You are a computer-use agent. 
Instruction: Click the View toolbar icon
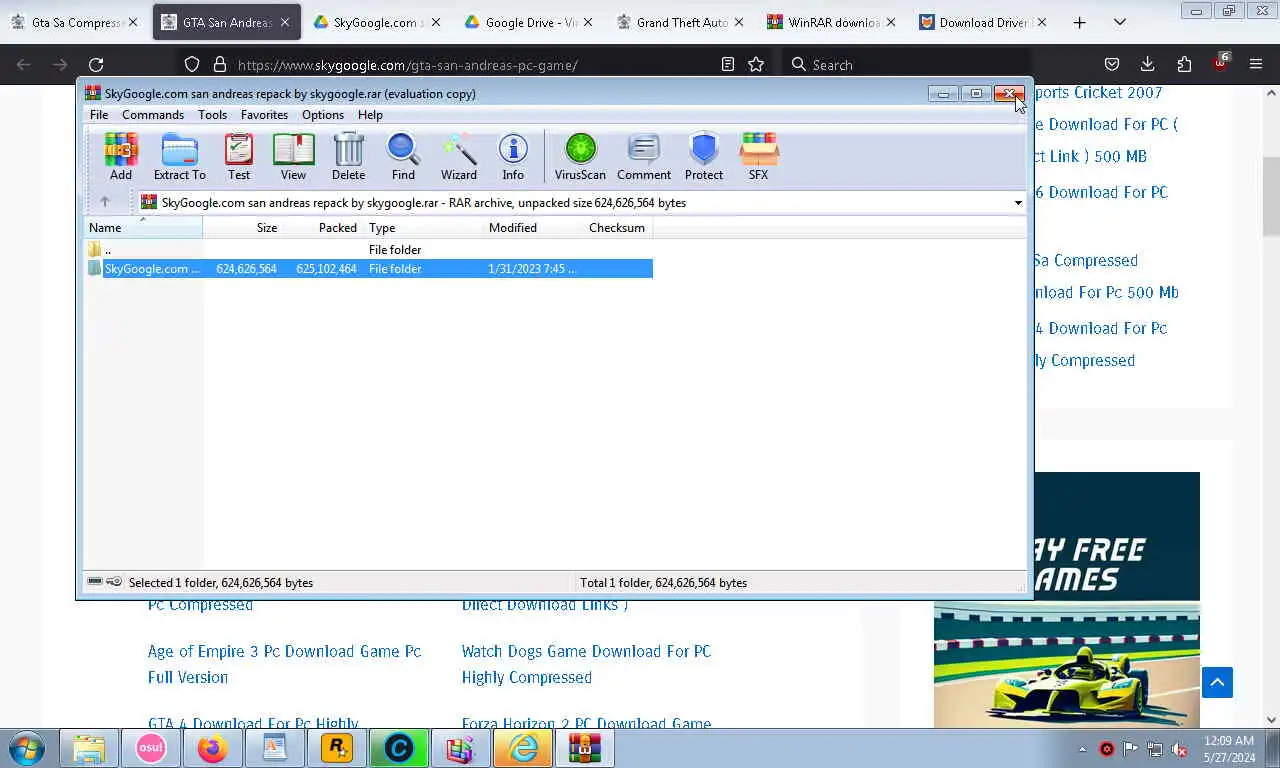[x=293, y=157]
